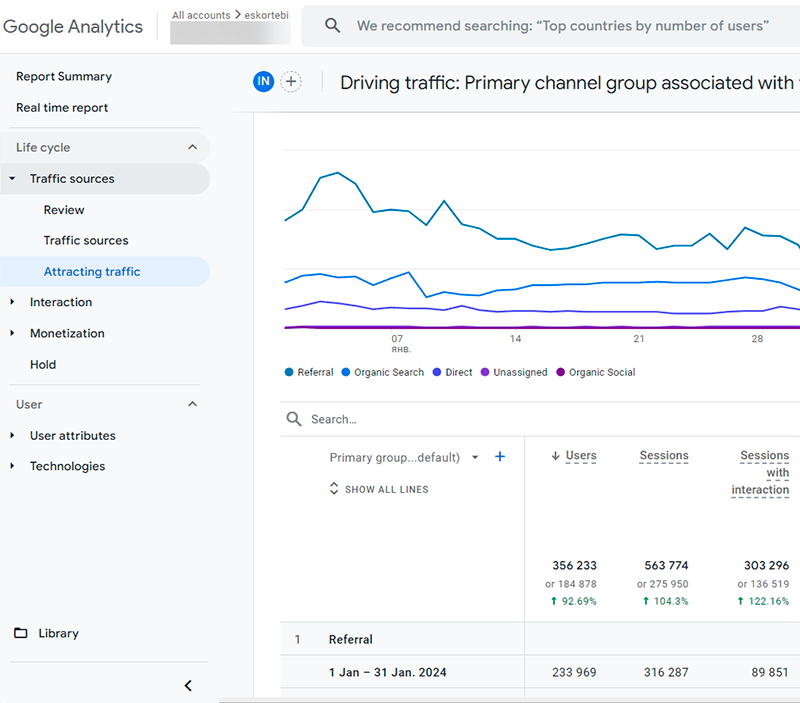Click the 07 date axis label
The width and height of the screenshot is (800, 703).
click(397, 338)
